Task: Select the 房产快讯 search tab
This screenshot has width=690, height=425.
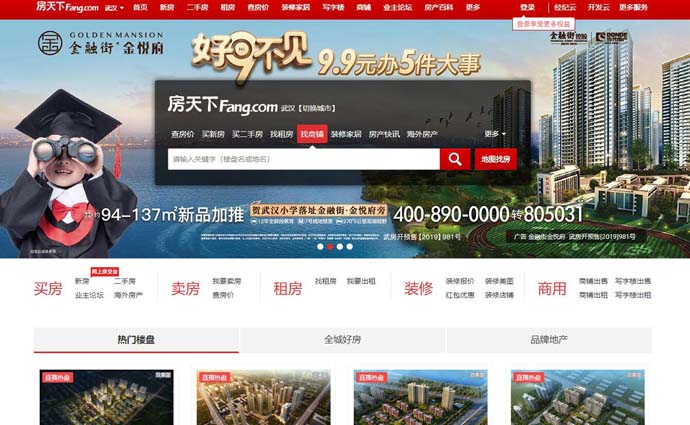Action: point(384,134)
